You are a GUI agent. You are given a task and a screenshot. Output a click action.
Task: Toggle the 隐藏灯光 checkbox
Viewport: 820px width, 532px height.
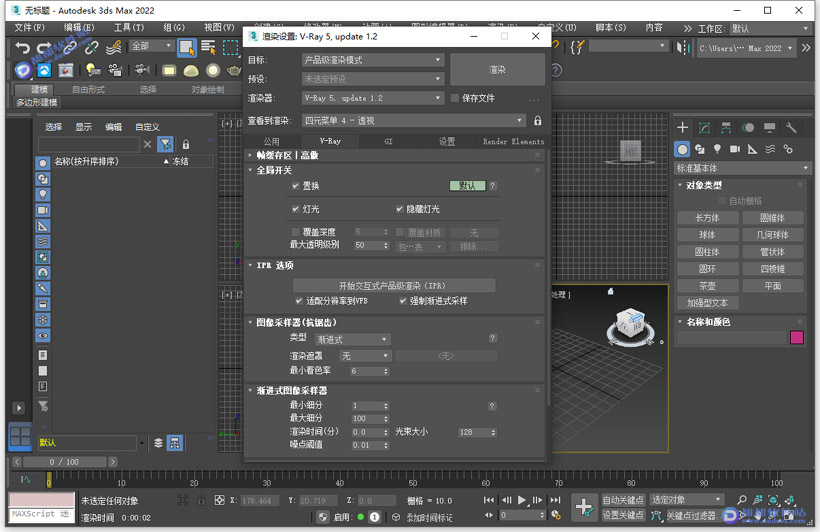400,209
